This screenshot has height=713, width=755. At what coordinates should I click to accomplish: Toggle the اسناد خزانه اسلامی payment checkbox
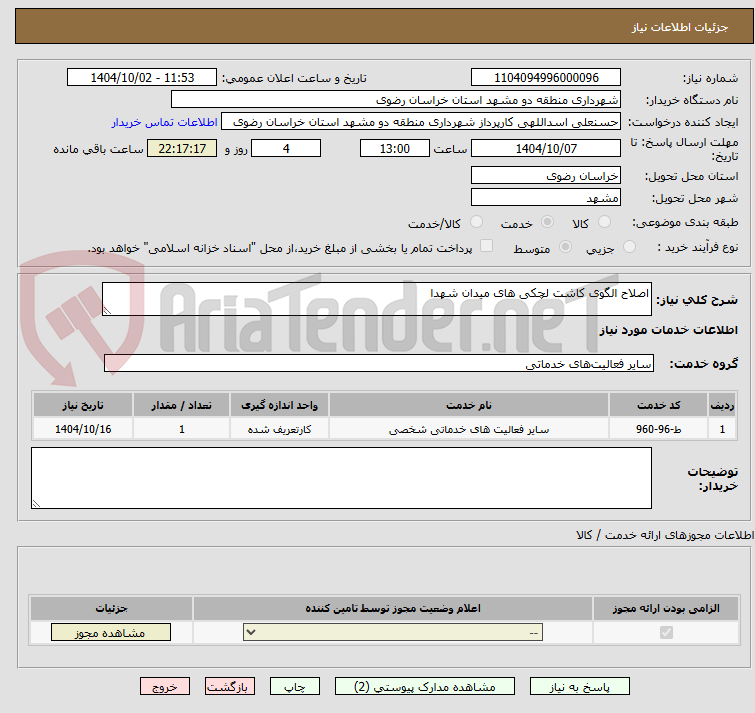click(x=486, y=246)
